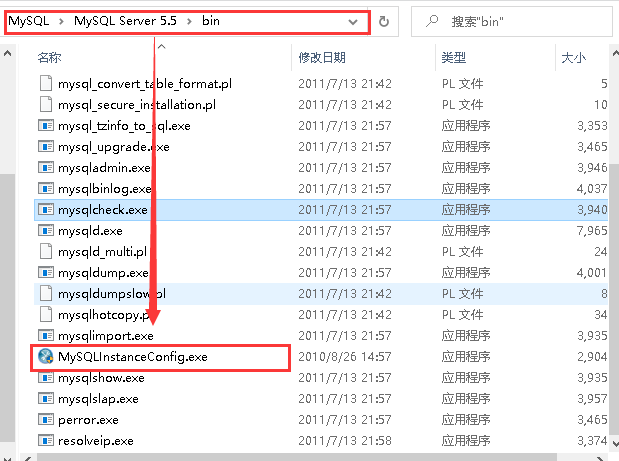Select file mysqladmin.exe
This screenshot has width=619, height=461.
104,168
